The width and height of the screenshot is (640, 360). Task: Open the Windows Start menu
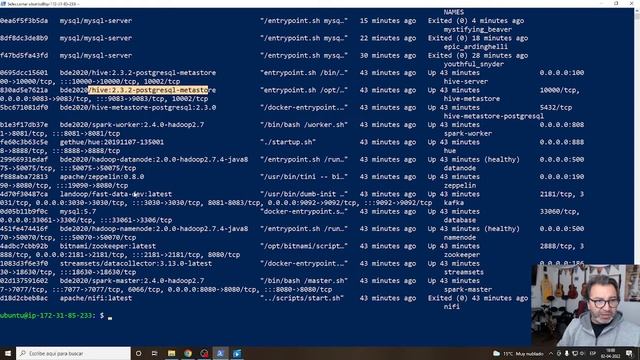[8, 353]
